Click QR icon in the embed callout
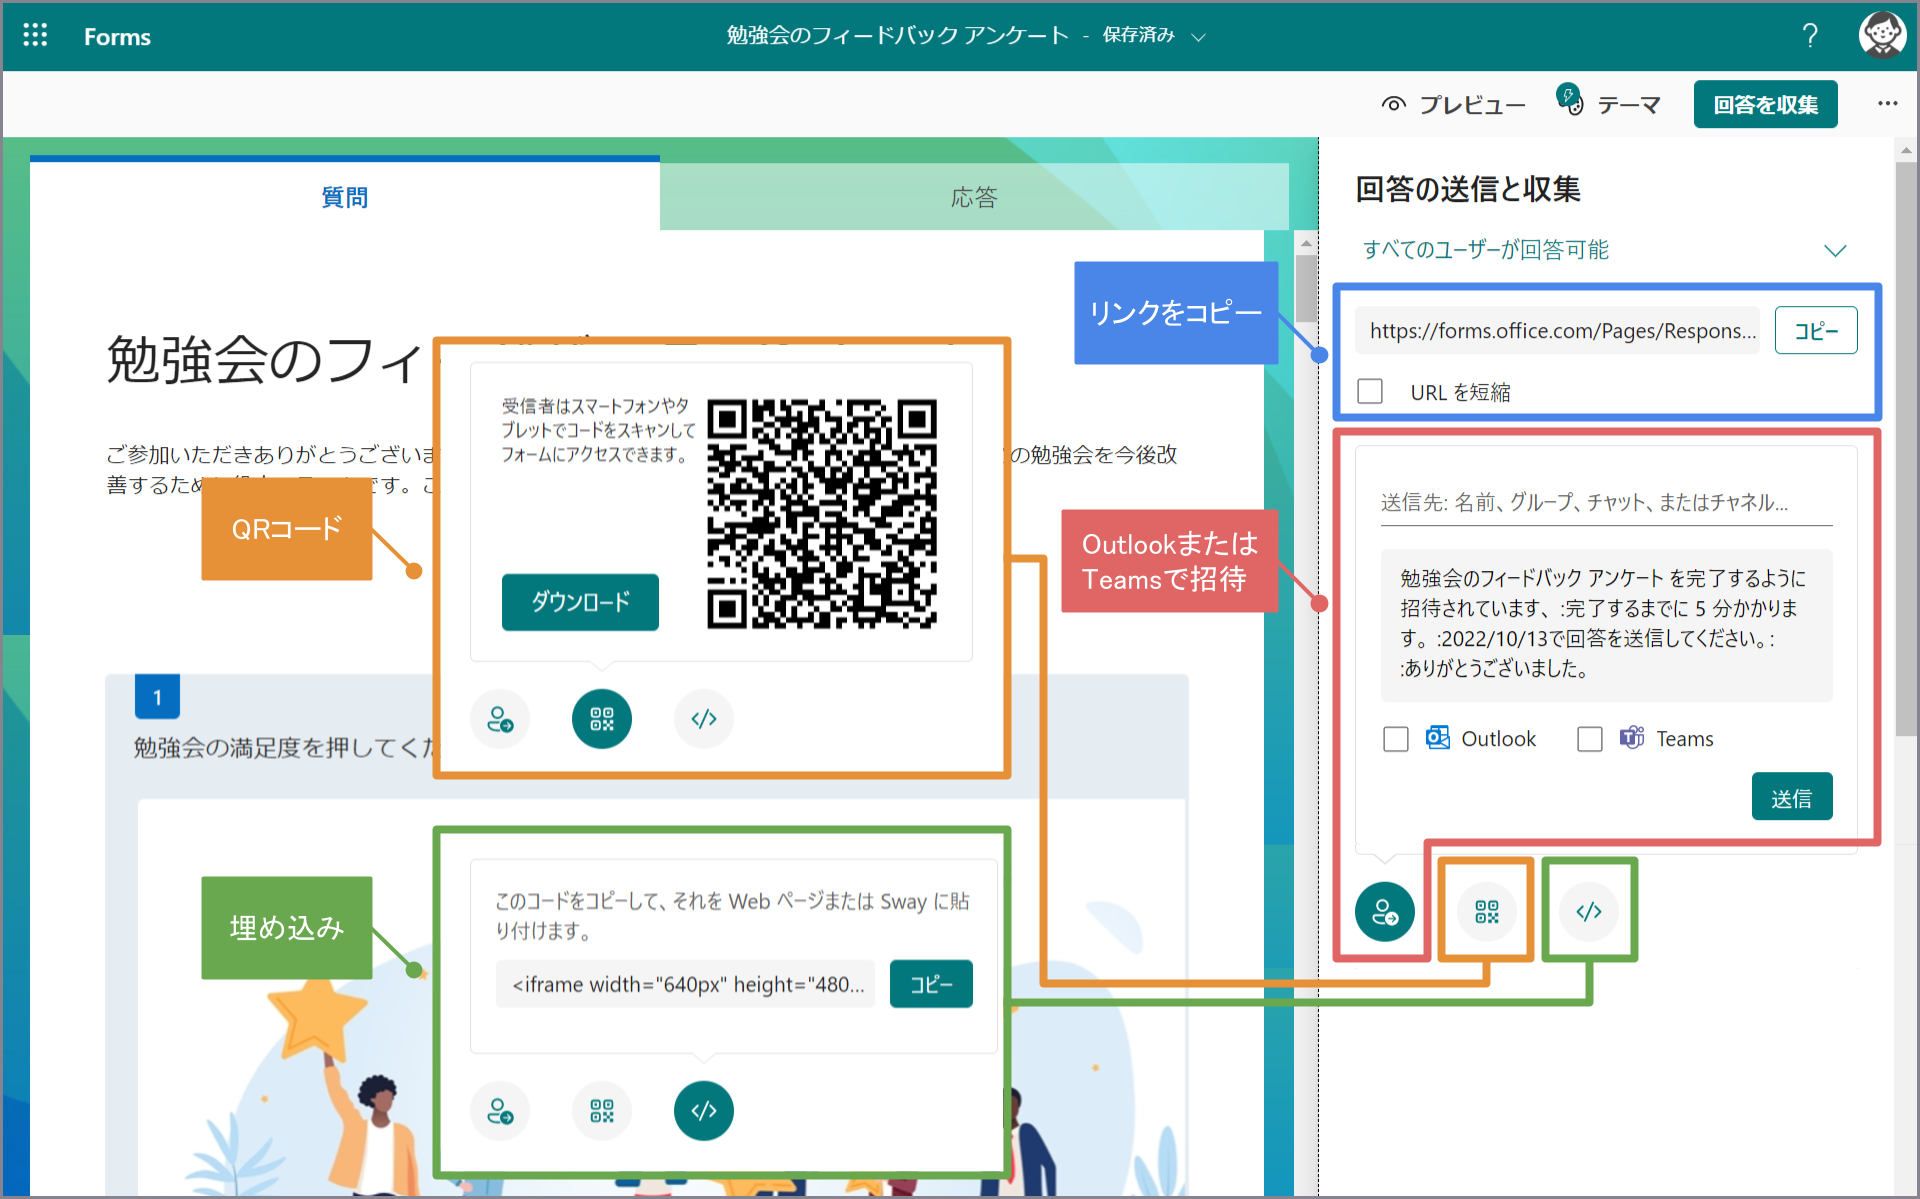The width and height of the screenshot is (1920, 1199). coord(602,1111)
